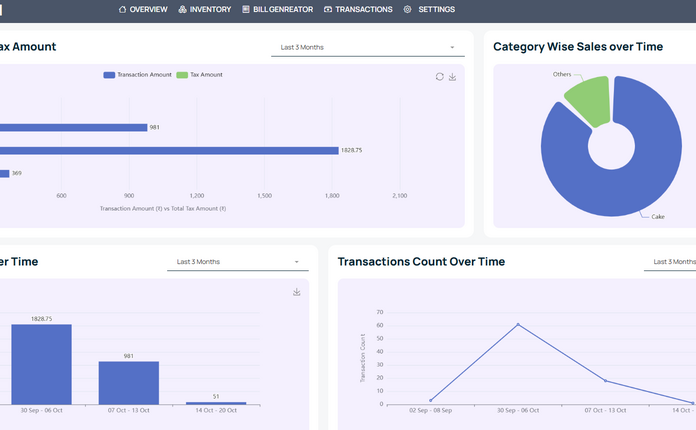
Task: Click the 30 Sep - 06 Oct vertical bar
Action: [41, 364]
